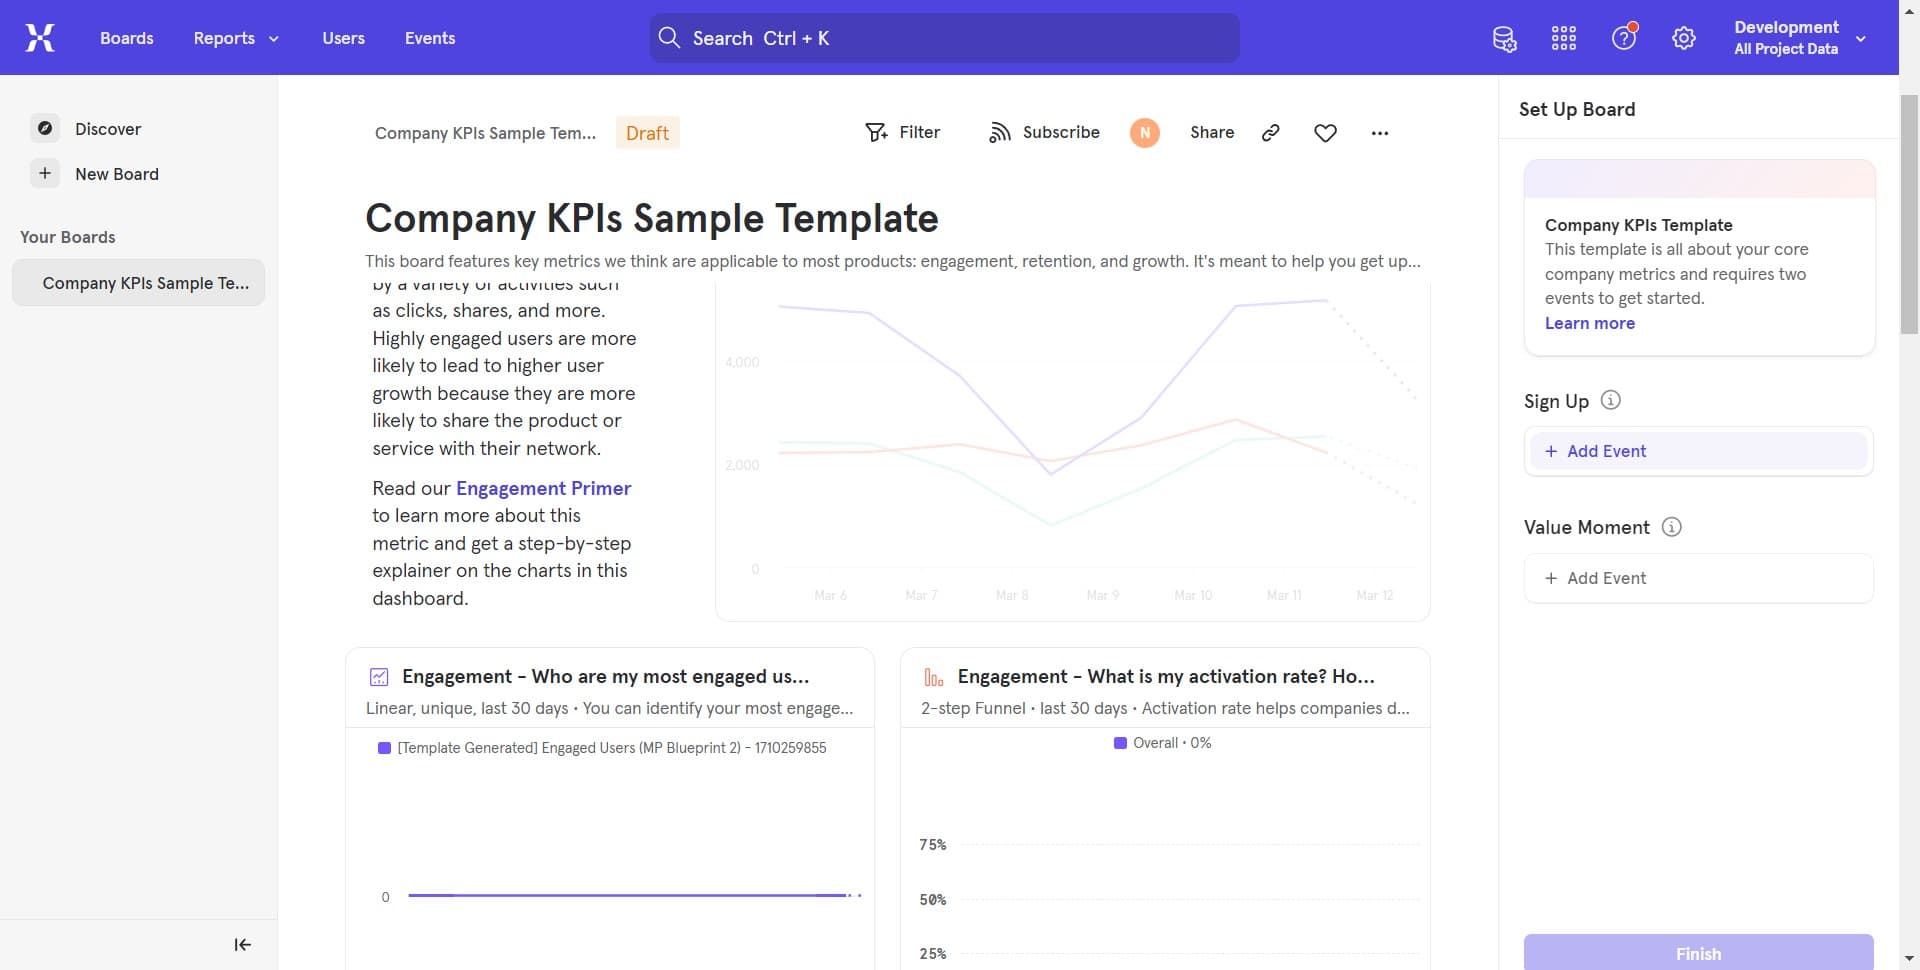Favorite the board with the heart icon
Image resolution: width=1920 pixels, height=970 pixels.
pos(1324,132)
